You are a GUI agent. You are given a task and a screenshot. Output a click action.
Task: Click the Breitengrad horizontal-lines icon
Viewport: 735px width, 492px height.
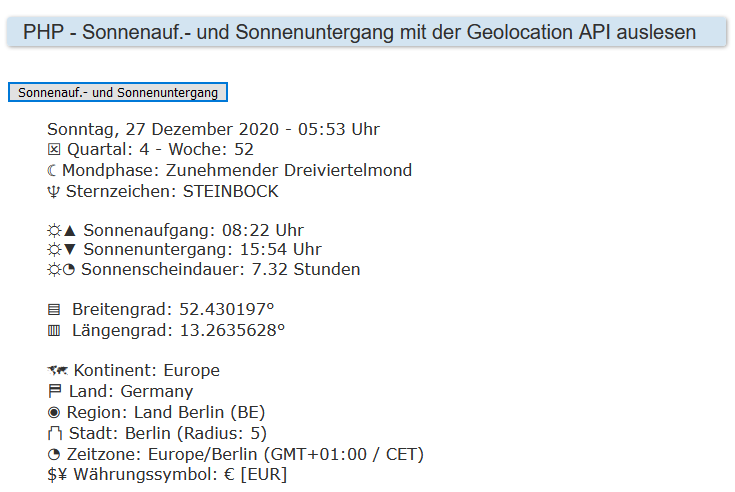click(x=54, y=310)
